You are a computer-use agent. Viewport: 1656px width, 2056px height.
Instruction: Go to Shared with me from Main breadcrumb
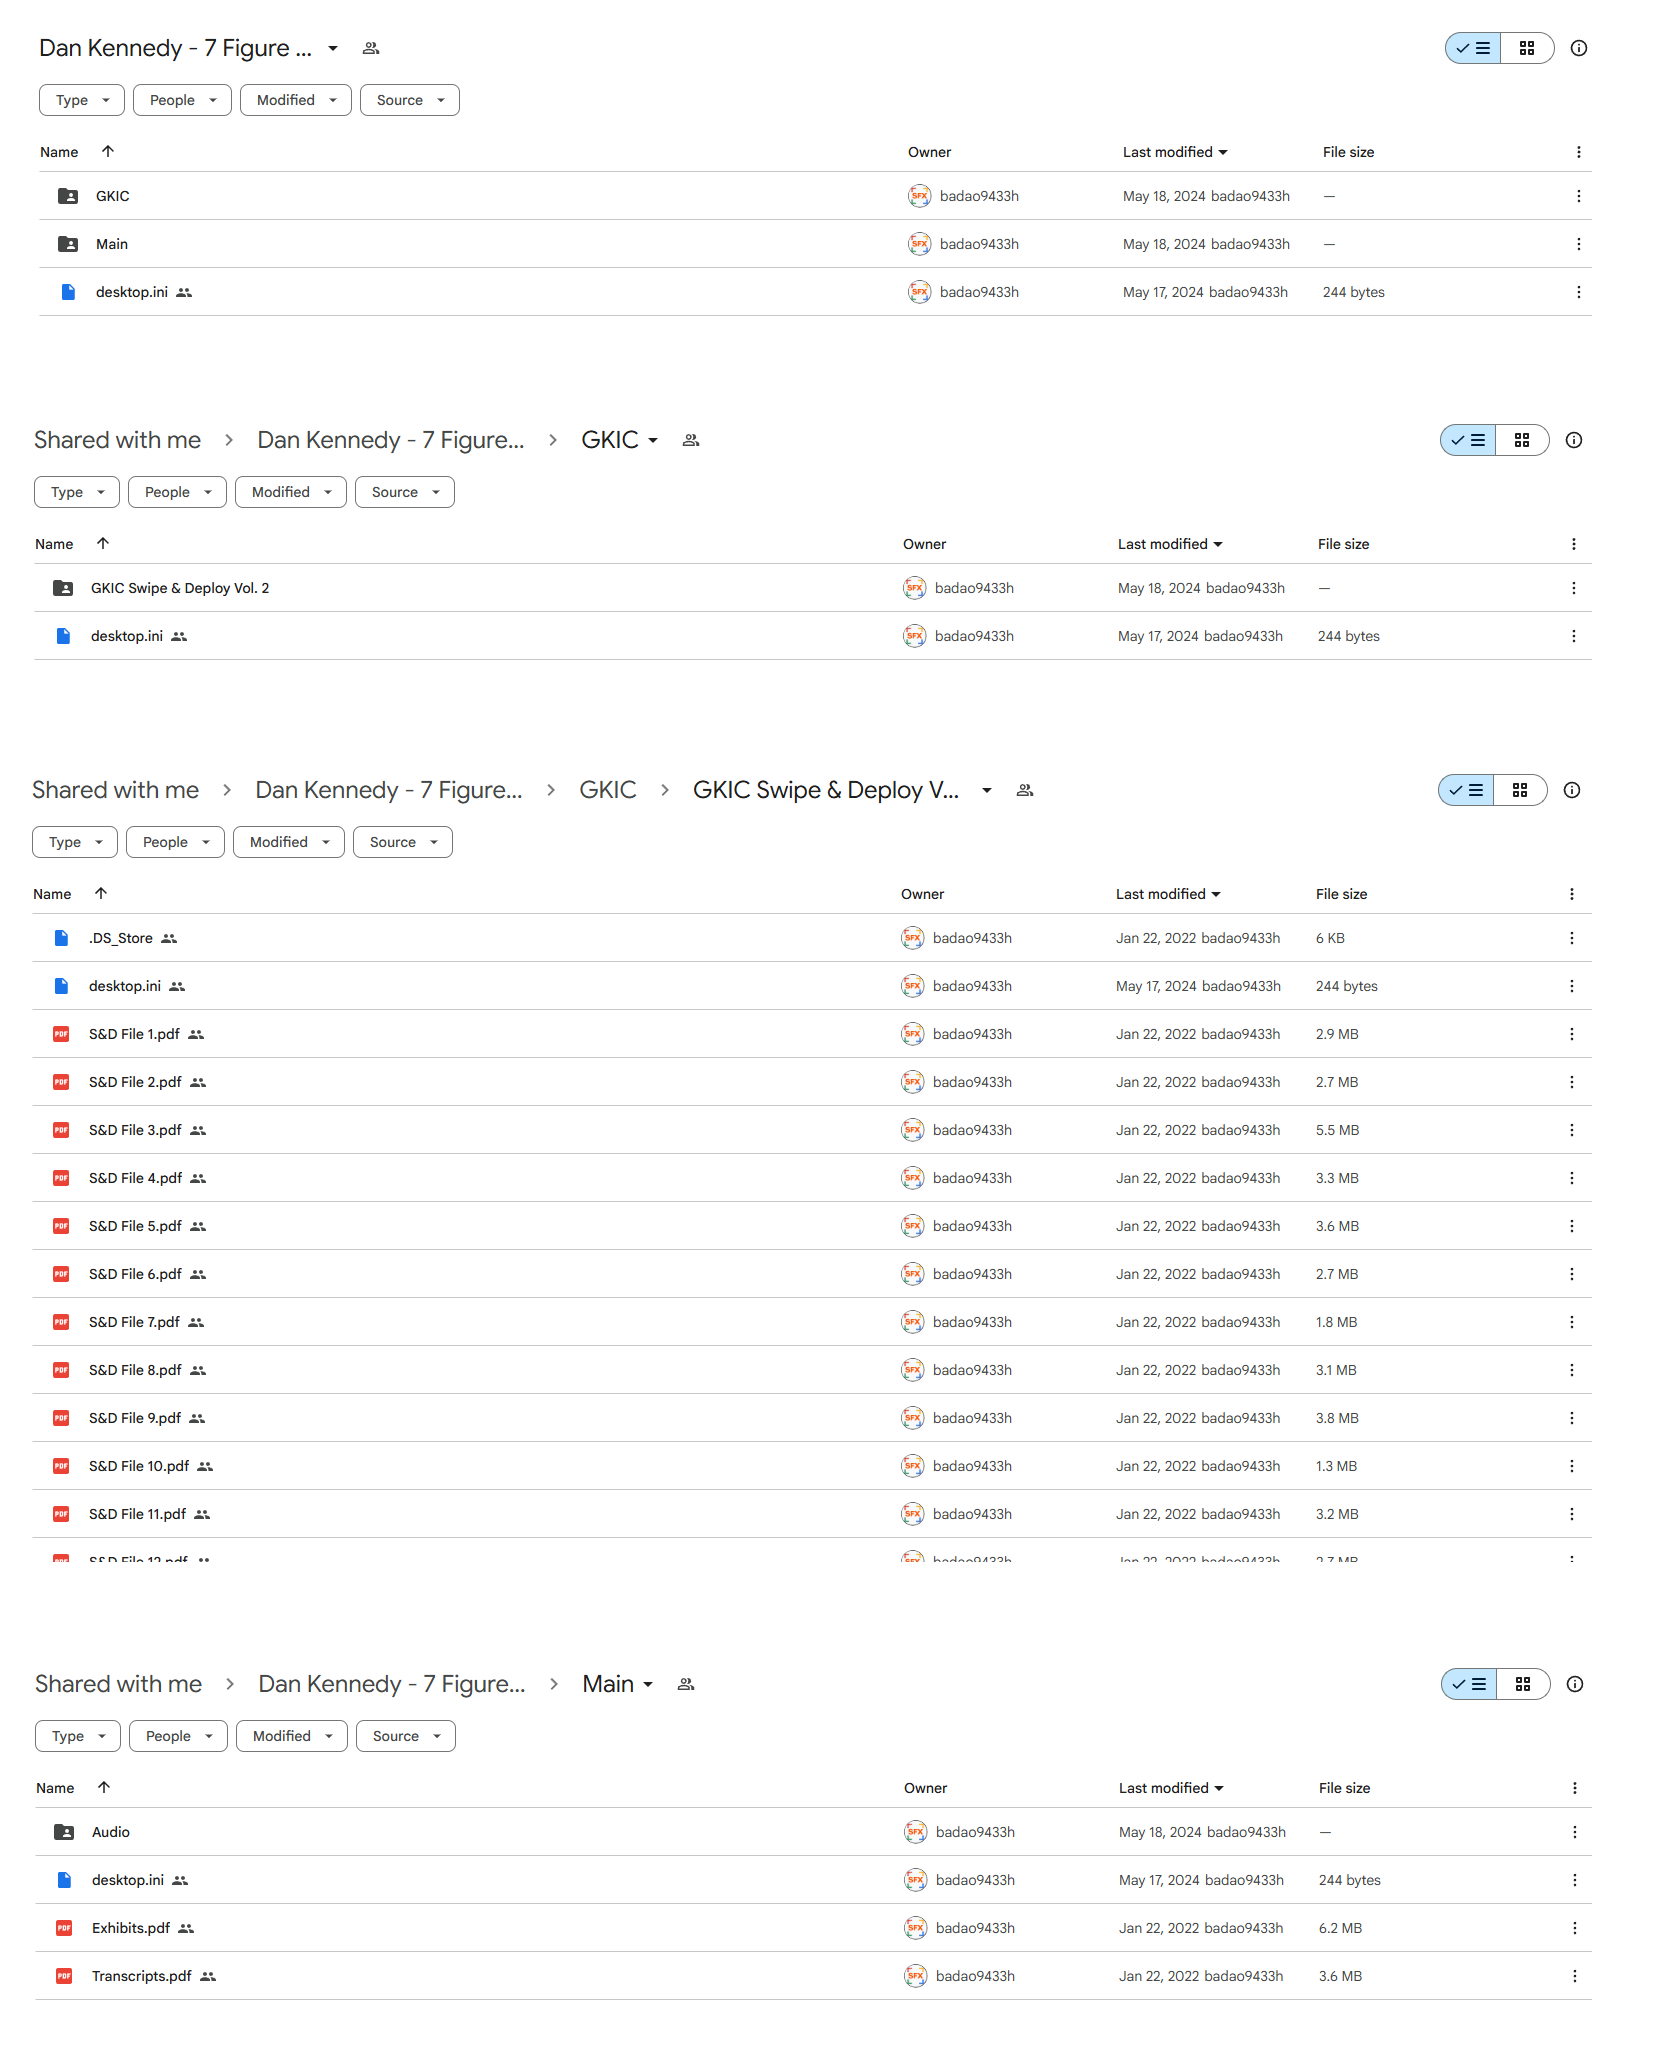[118, 1684]
